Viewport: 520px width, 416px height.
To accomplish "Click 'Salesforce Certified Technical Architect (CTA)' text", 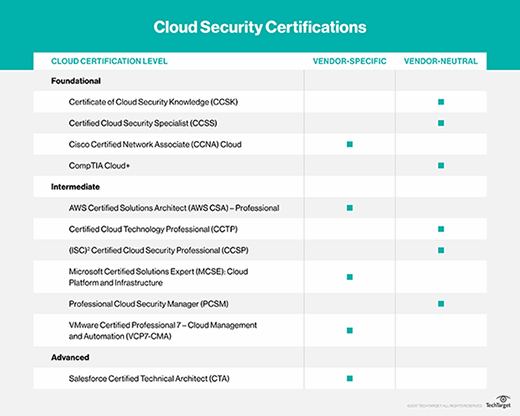I will (x=149, y=379).
